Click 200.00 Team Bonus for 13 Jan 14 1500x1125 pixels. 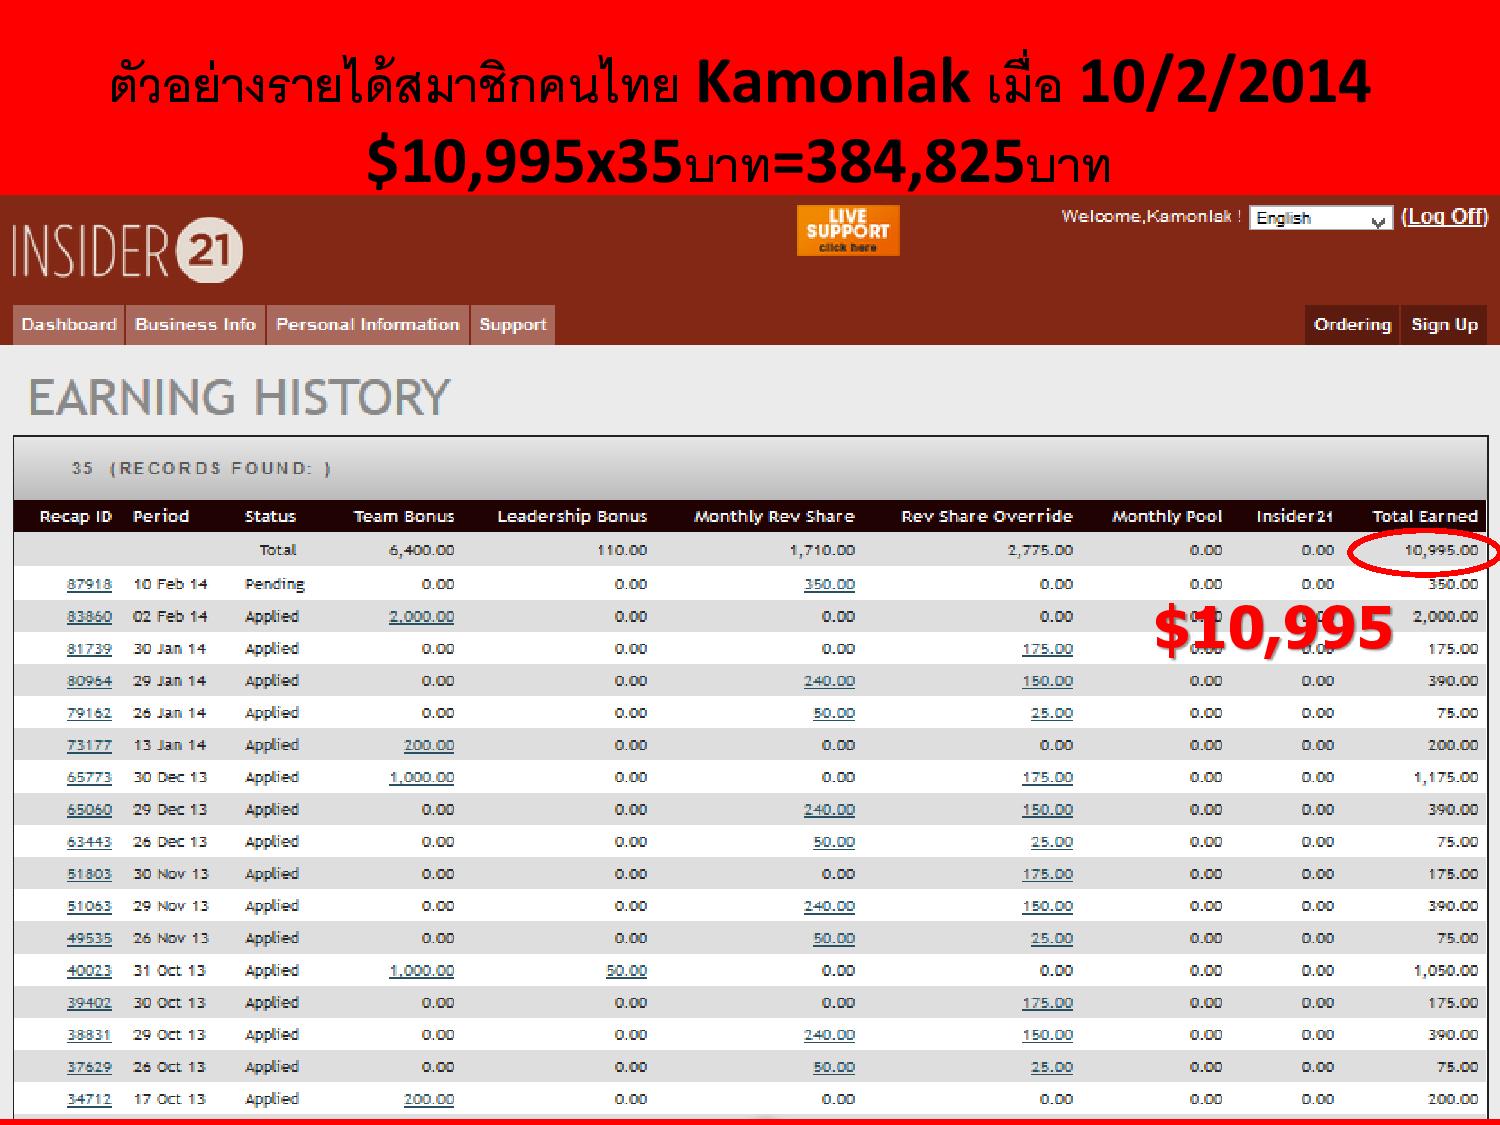pyautogui.click(x=429, y=745)
